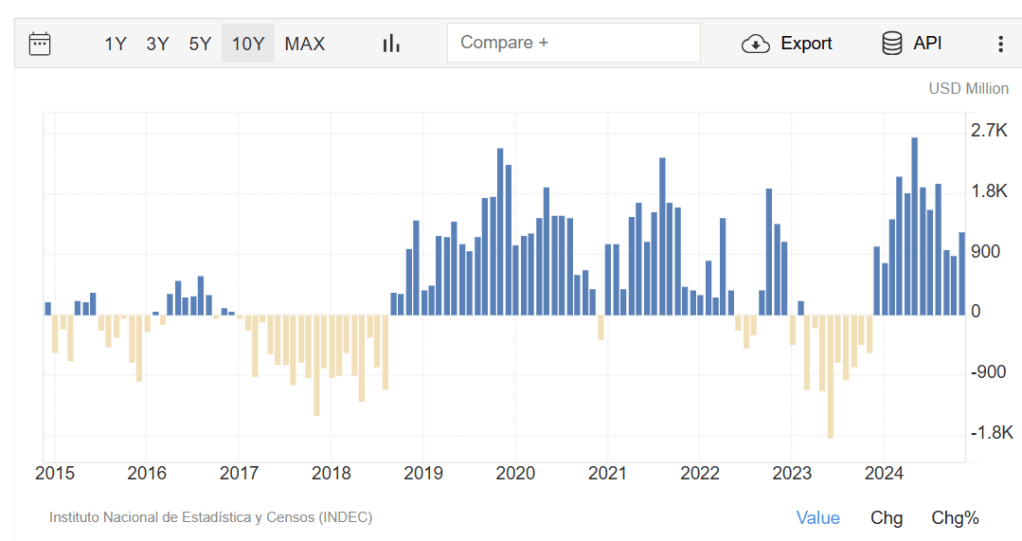Switch chart display to Chg
Image resolution: width=1022 pixels, height=541 pixels.
(886, 517)
